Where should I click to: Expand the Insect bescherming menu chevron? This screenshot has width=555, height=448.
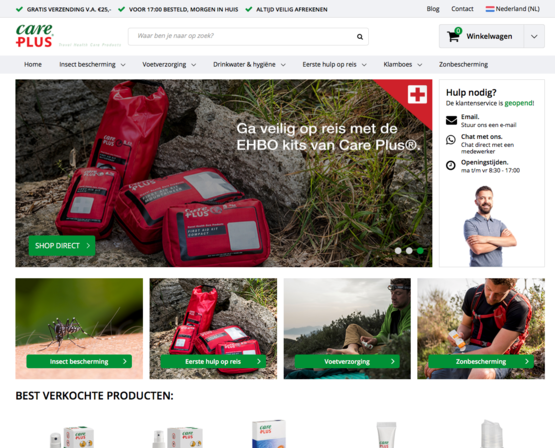coord(123,65)
